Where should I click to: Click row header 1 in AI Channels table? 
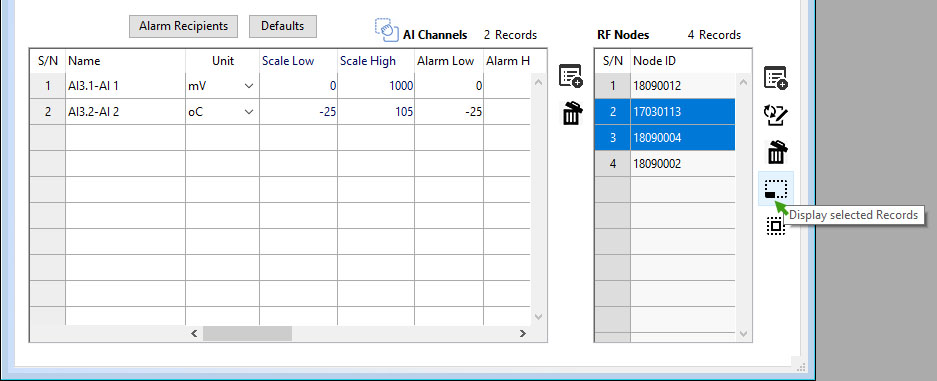pyautogui.click(x=48, y=86)
